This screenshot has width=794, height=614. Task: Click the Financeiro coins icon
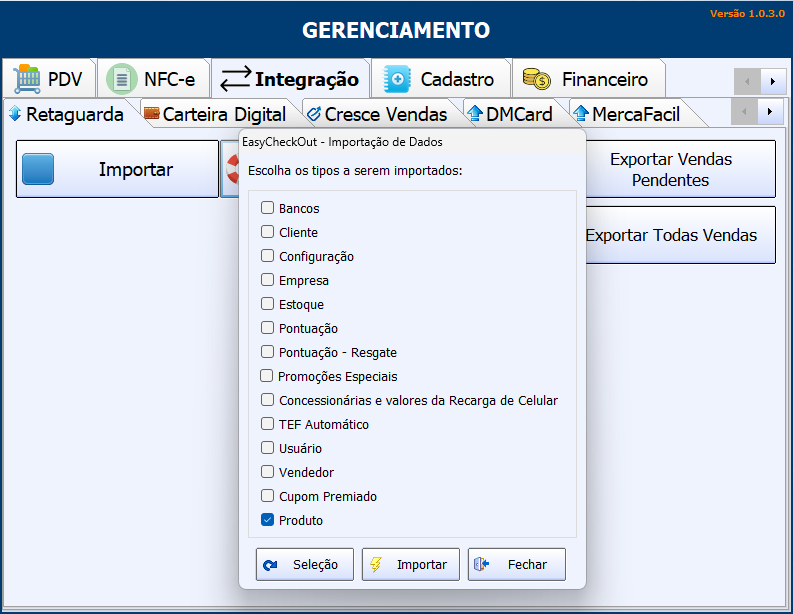(x=537, y=79)
